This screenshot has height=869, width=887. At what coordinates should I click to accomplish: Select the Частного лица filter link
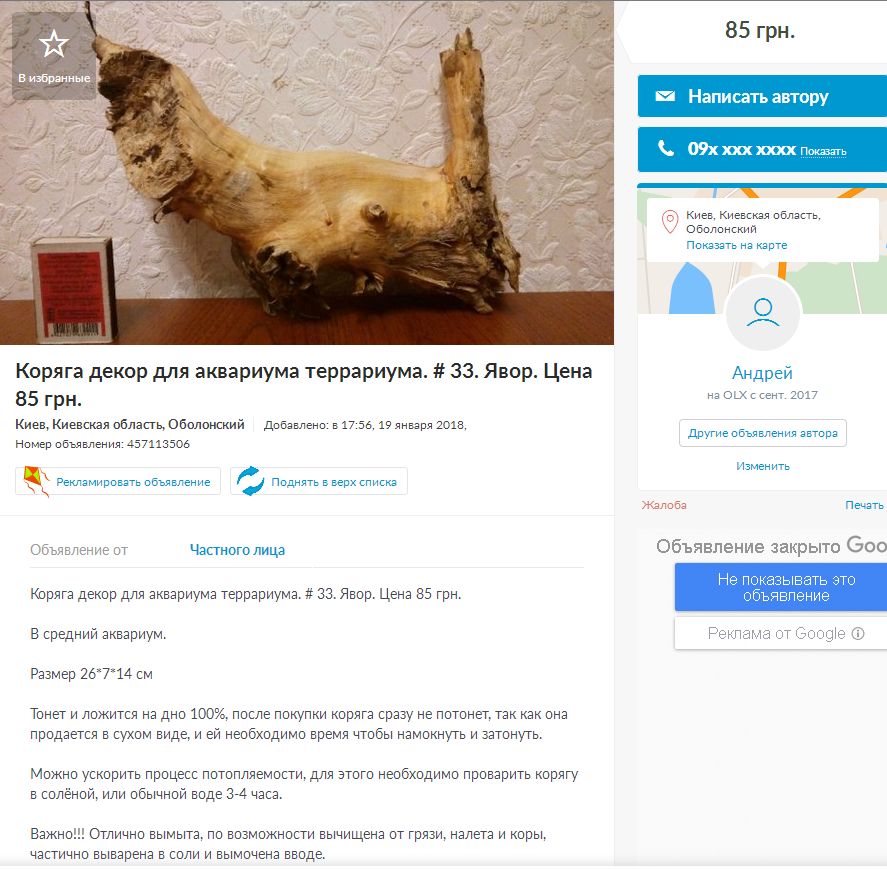[x=237, y=550]
